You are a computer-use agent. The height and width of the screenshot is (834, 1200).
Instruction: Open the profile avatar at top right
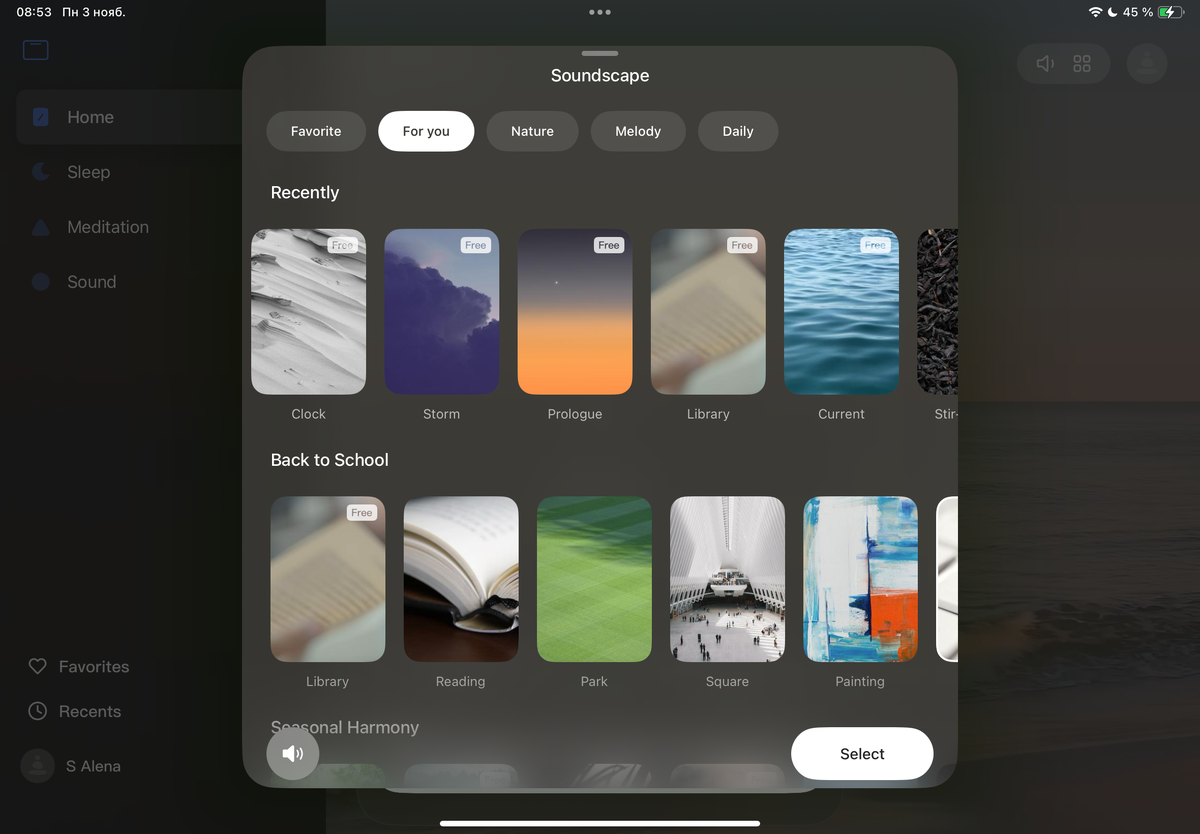point(1147,64)
